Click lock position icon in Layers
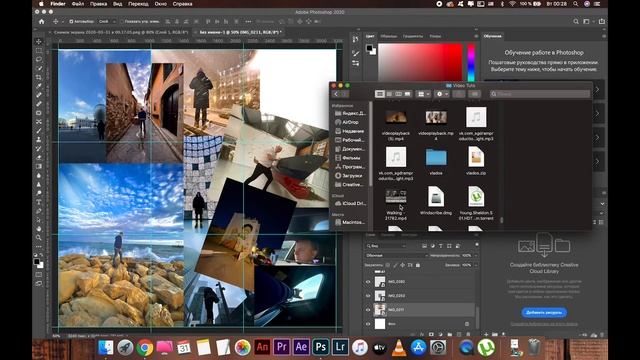 (x=402, y=265)
